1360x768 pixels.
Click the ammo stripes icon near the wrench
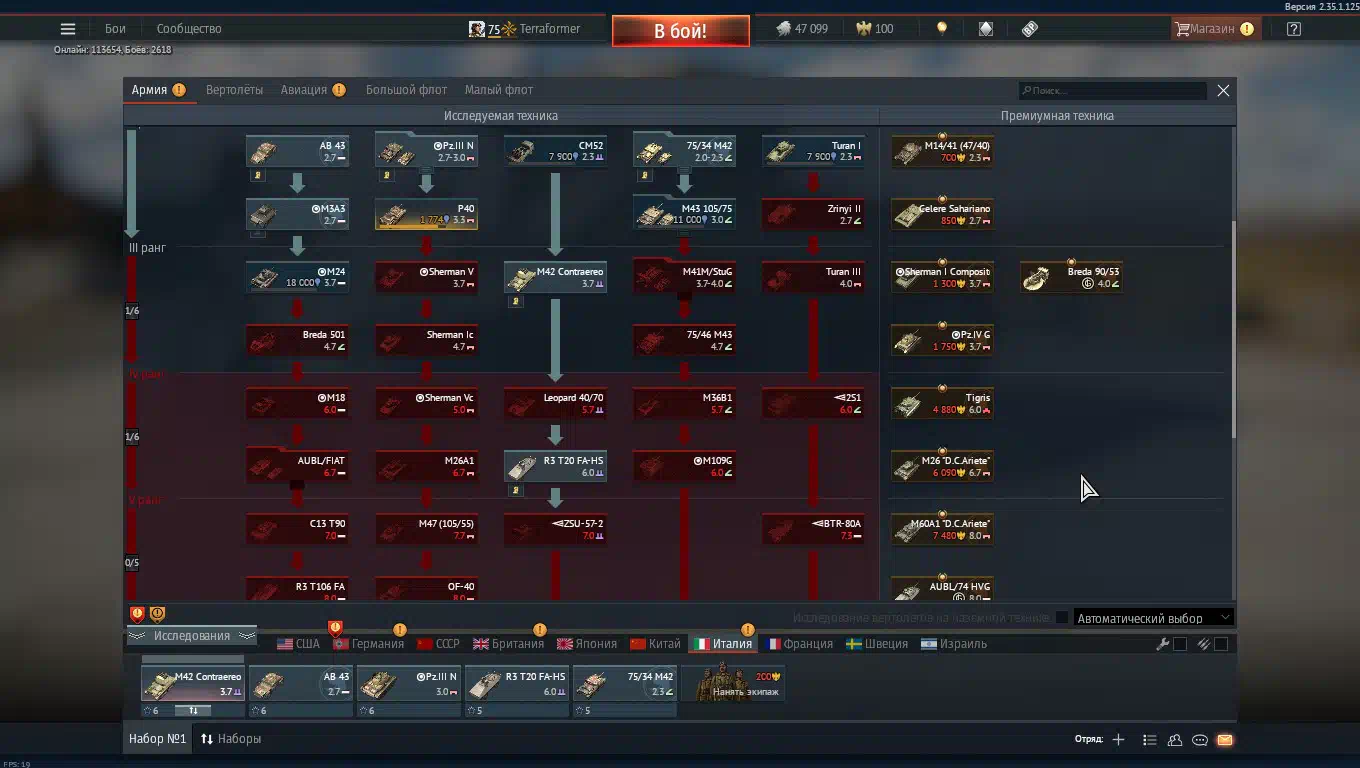point(1205,644)
